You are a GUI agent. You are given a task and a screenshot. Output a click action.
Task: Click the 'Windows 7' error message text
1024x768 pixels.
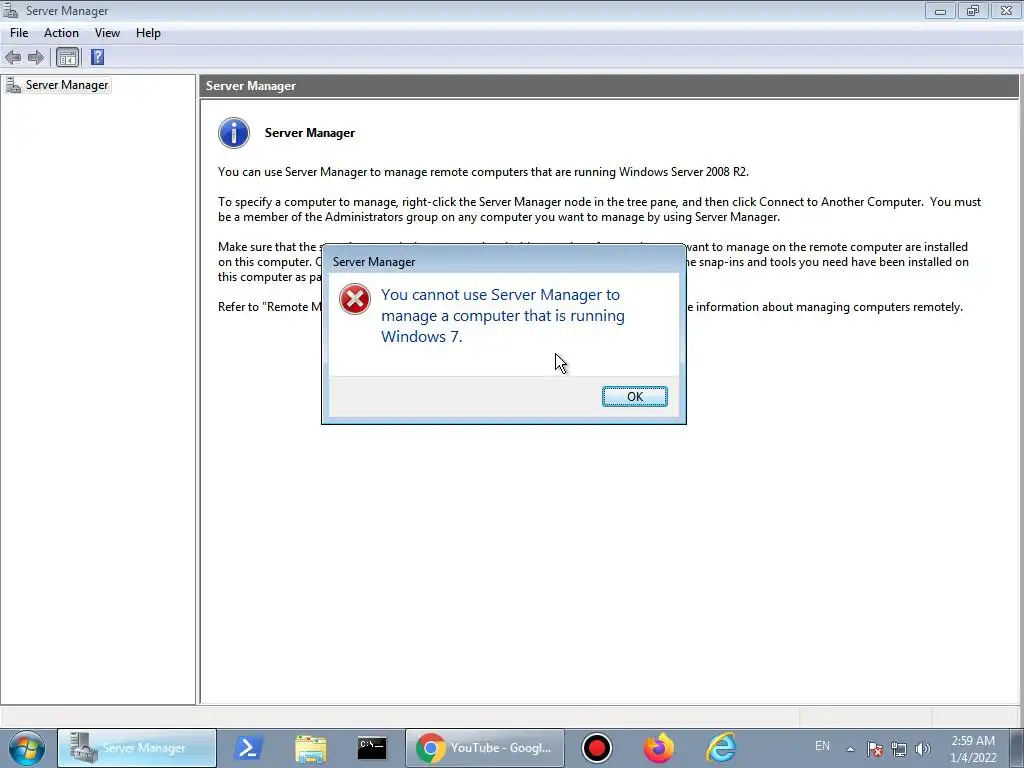coord(502,315)
